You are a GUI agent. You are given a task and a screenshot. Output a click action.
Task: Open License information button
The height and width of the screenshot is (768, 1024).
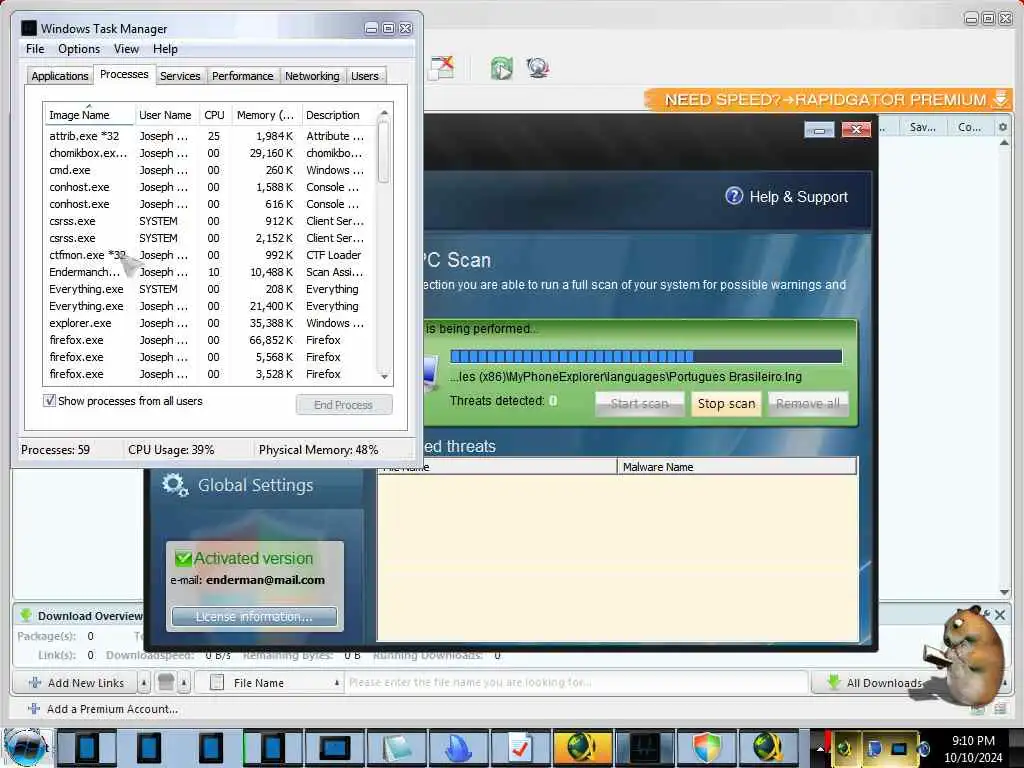254,616
